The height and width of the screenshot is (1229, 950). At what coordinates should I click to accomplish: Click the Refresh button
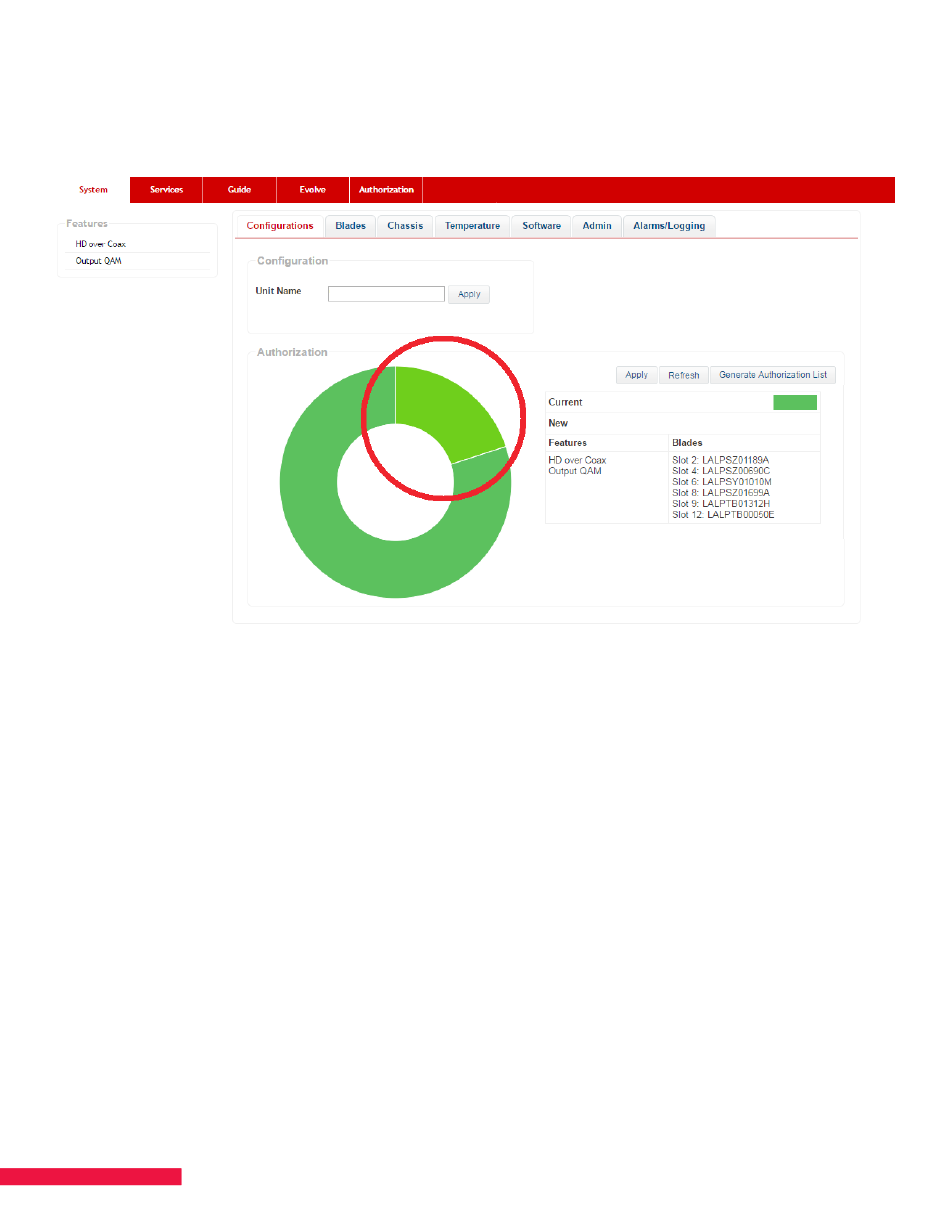tap(684, 375)
